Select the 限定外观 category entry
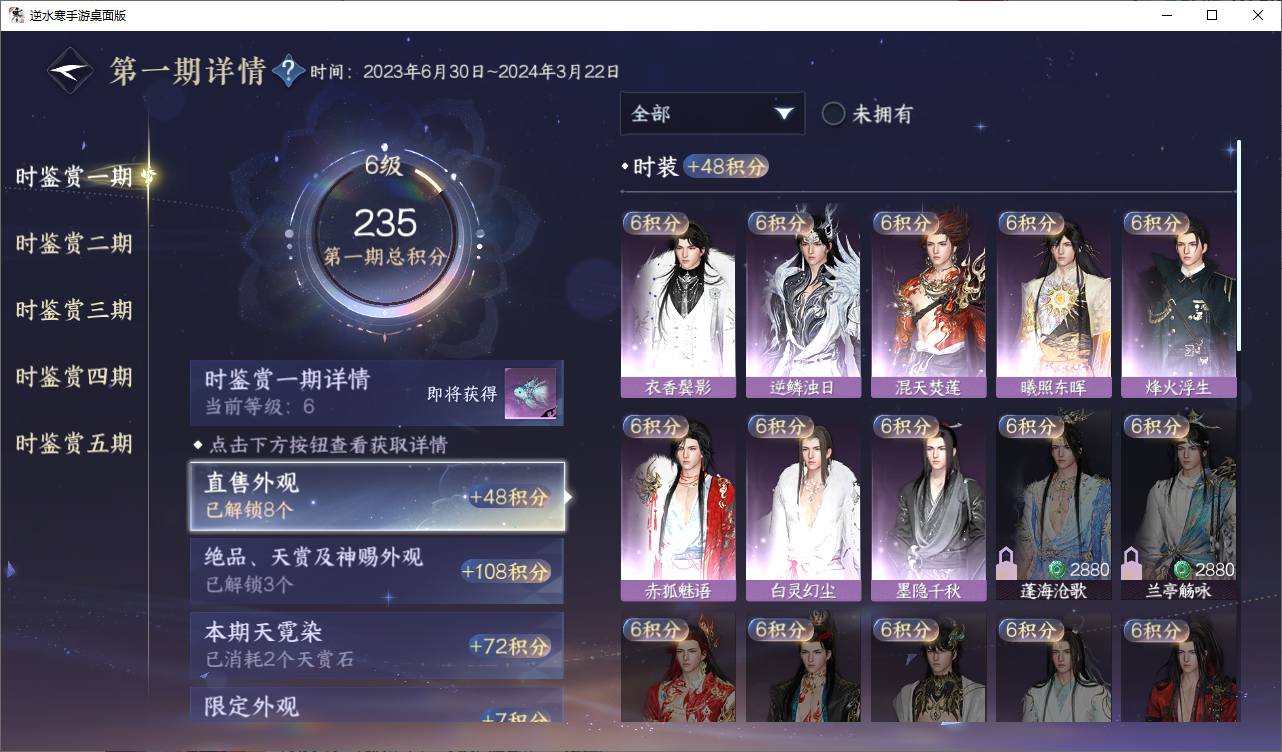Image resolution: width=1282 pixels, height=752 pixels. click(x=377, y=704)
